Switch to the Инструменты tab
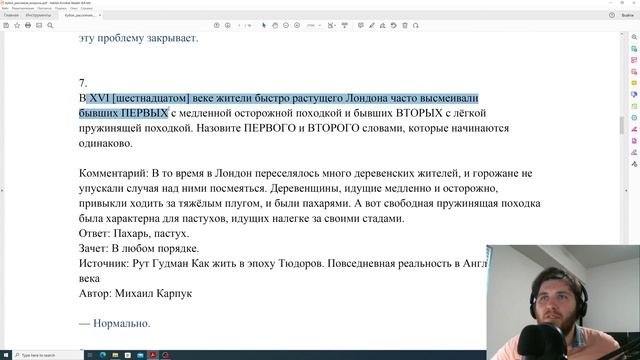The height and width of the screenshot is (360, 640). pyautogui.click(x=38, y=15)
